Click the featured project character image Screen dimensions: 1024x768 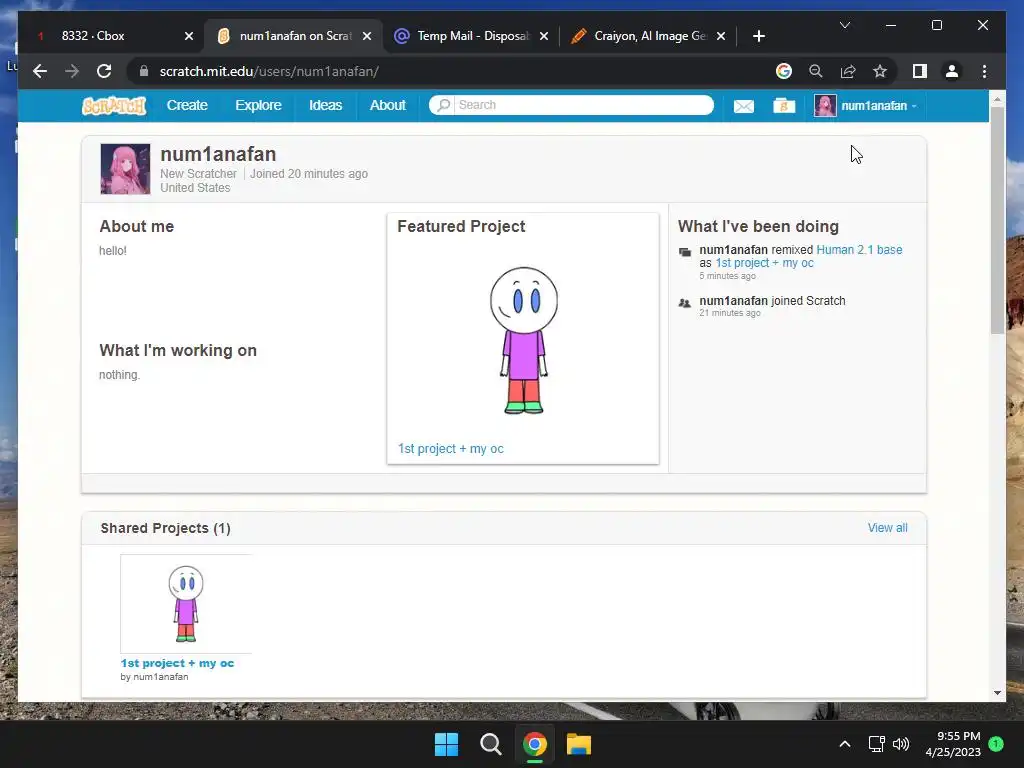(524, 340)
